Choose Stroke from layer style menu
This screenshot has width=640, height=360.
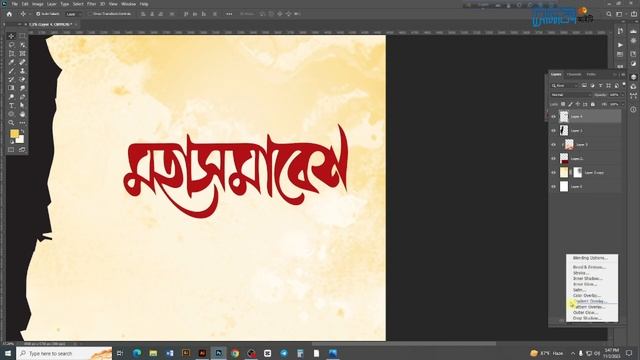tap(580, 273)
